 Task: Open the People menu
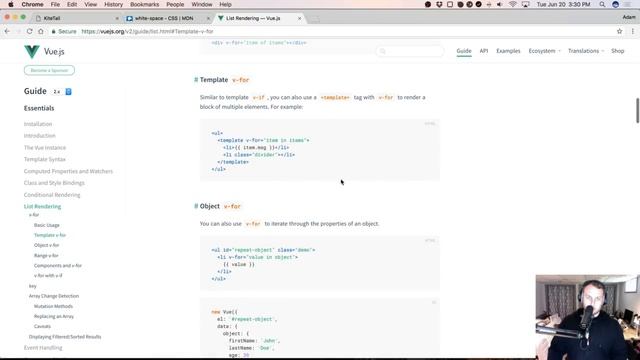coord(175,4)
